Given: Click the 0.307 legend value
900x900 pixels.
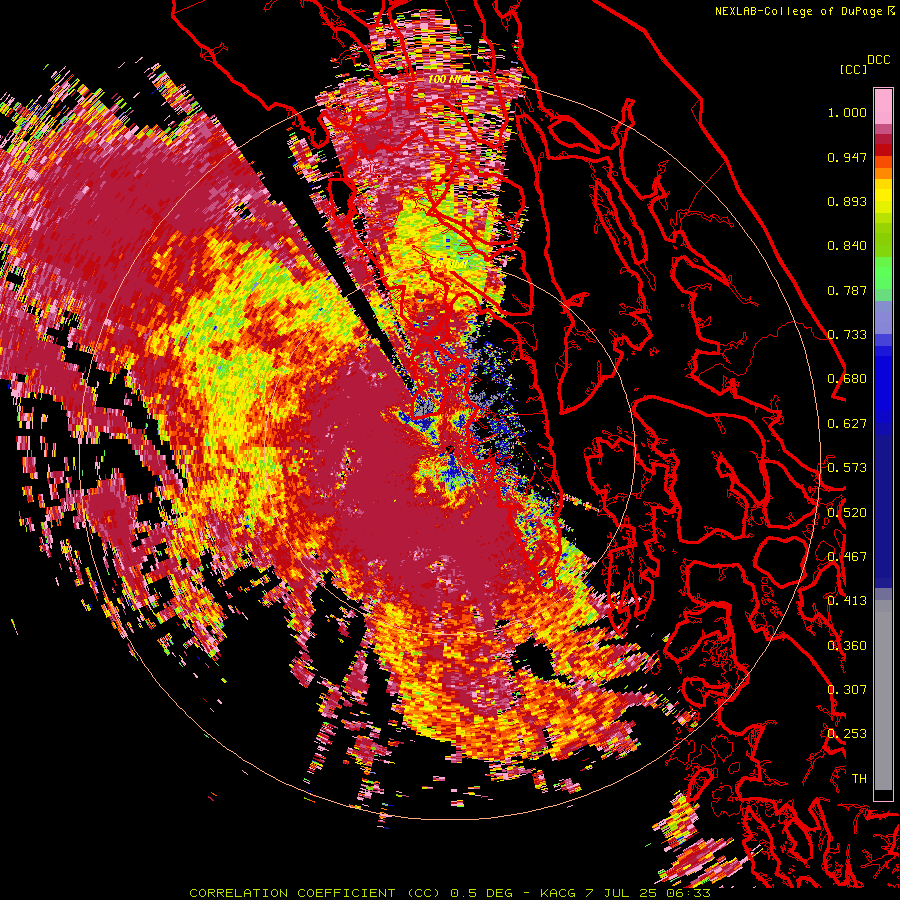Looking at the screenshot, I should click(847, 690).
